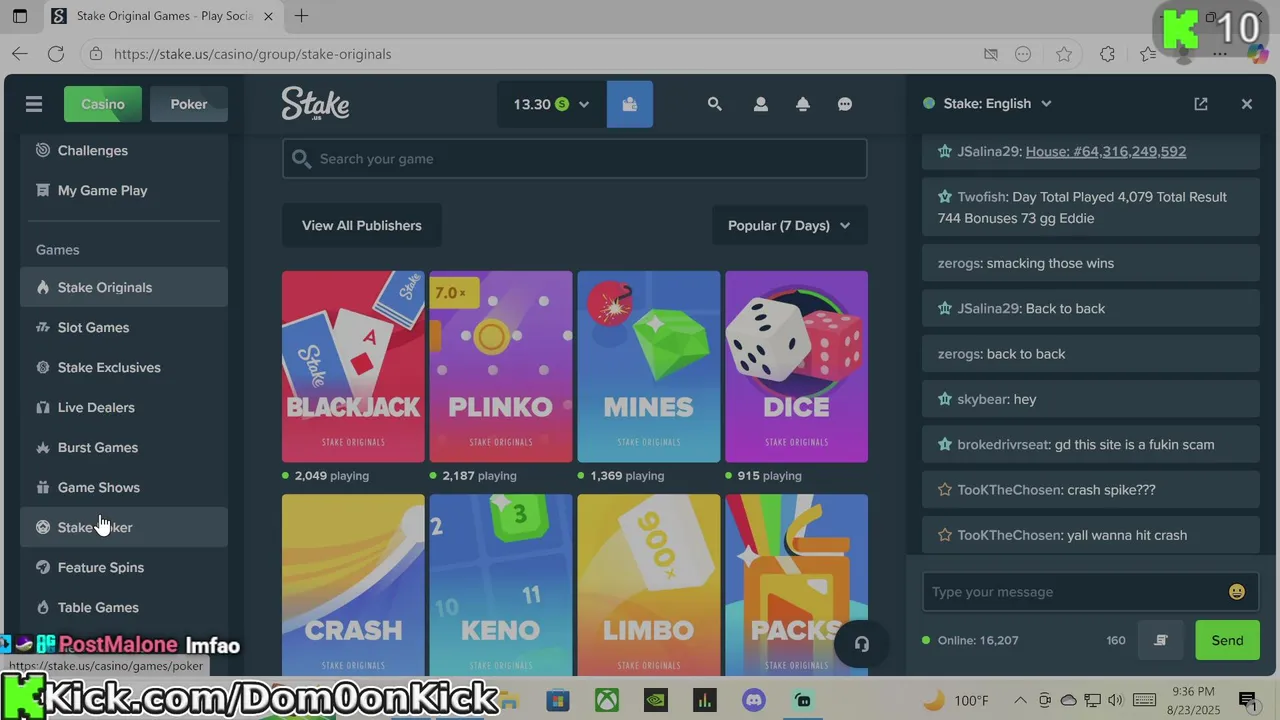
Task: Open browser extensions puzzle icon
Action: [x=1107, y=54]
